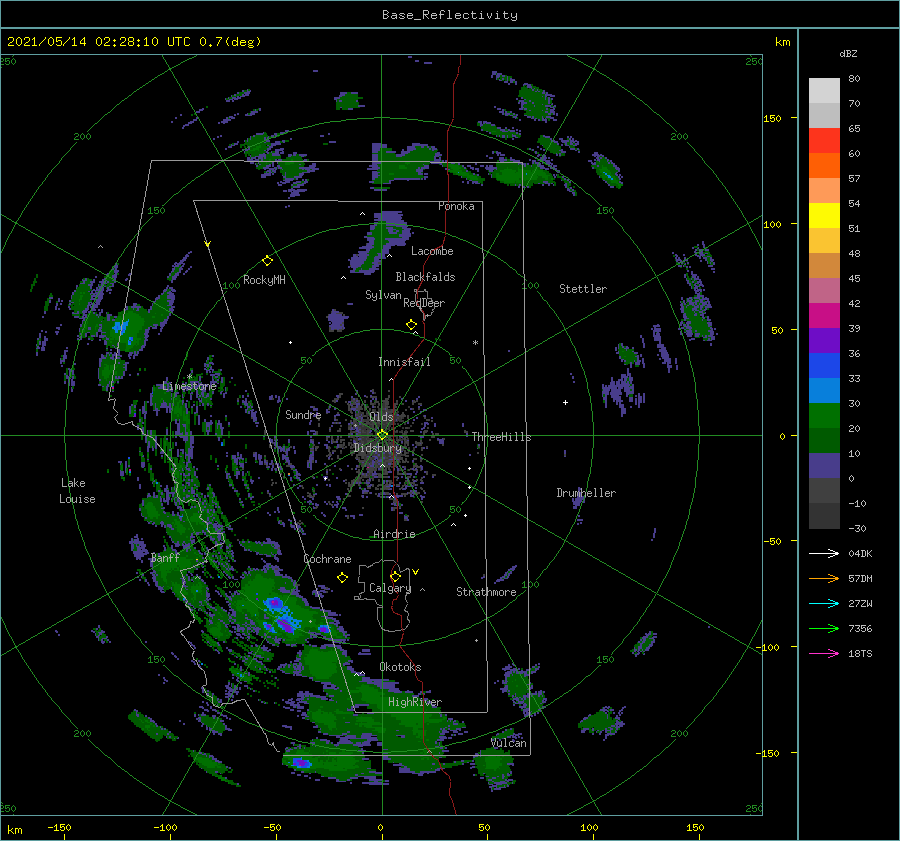Click the white plus marker west of Stettler region
The image size is (900, 841).
pyautogui.click(x=565, y=402)
